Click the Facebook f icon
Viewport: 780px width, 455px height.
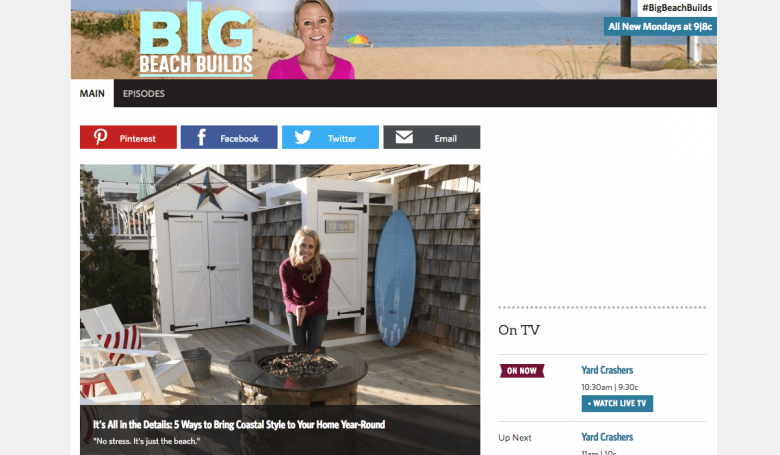pyautogui.click(x=201, y=137)
